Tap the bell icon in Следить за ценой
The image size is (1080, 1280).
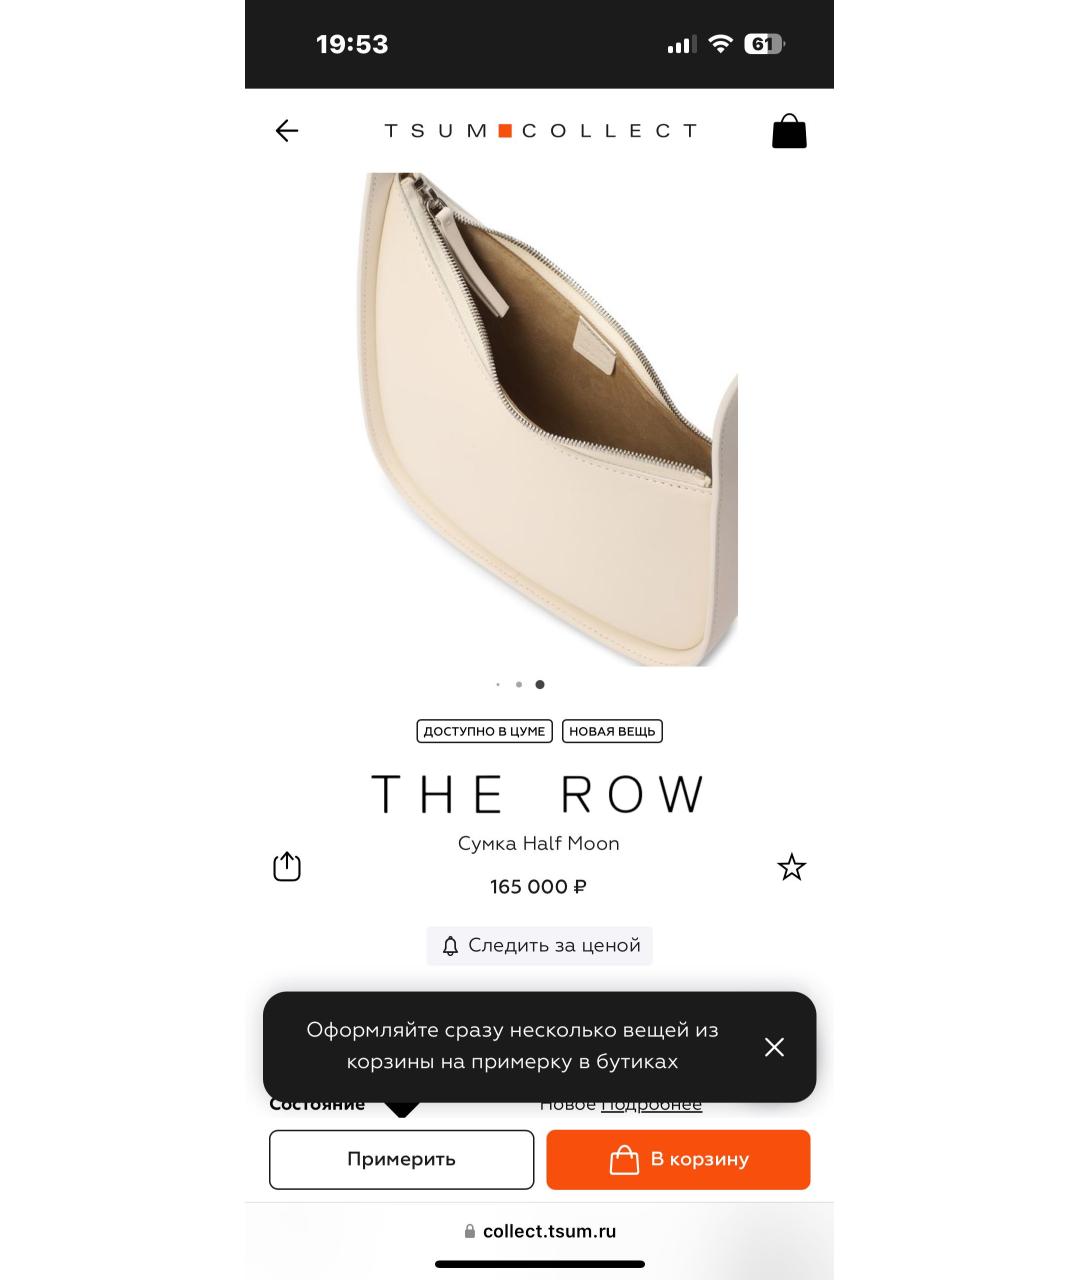click(450, 946)
